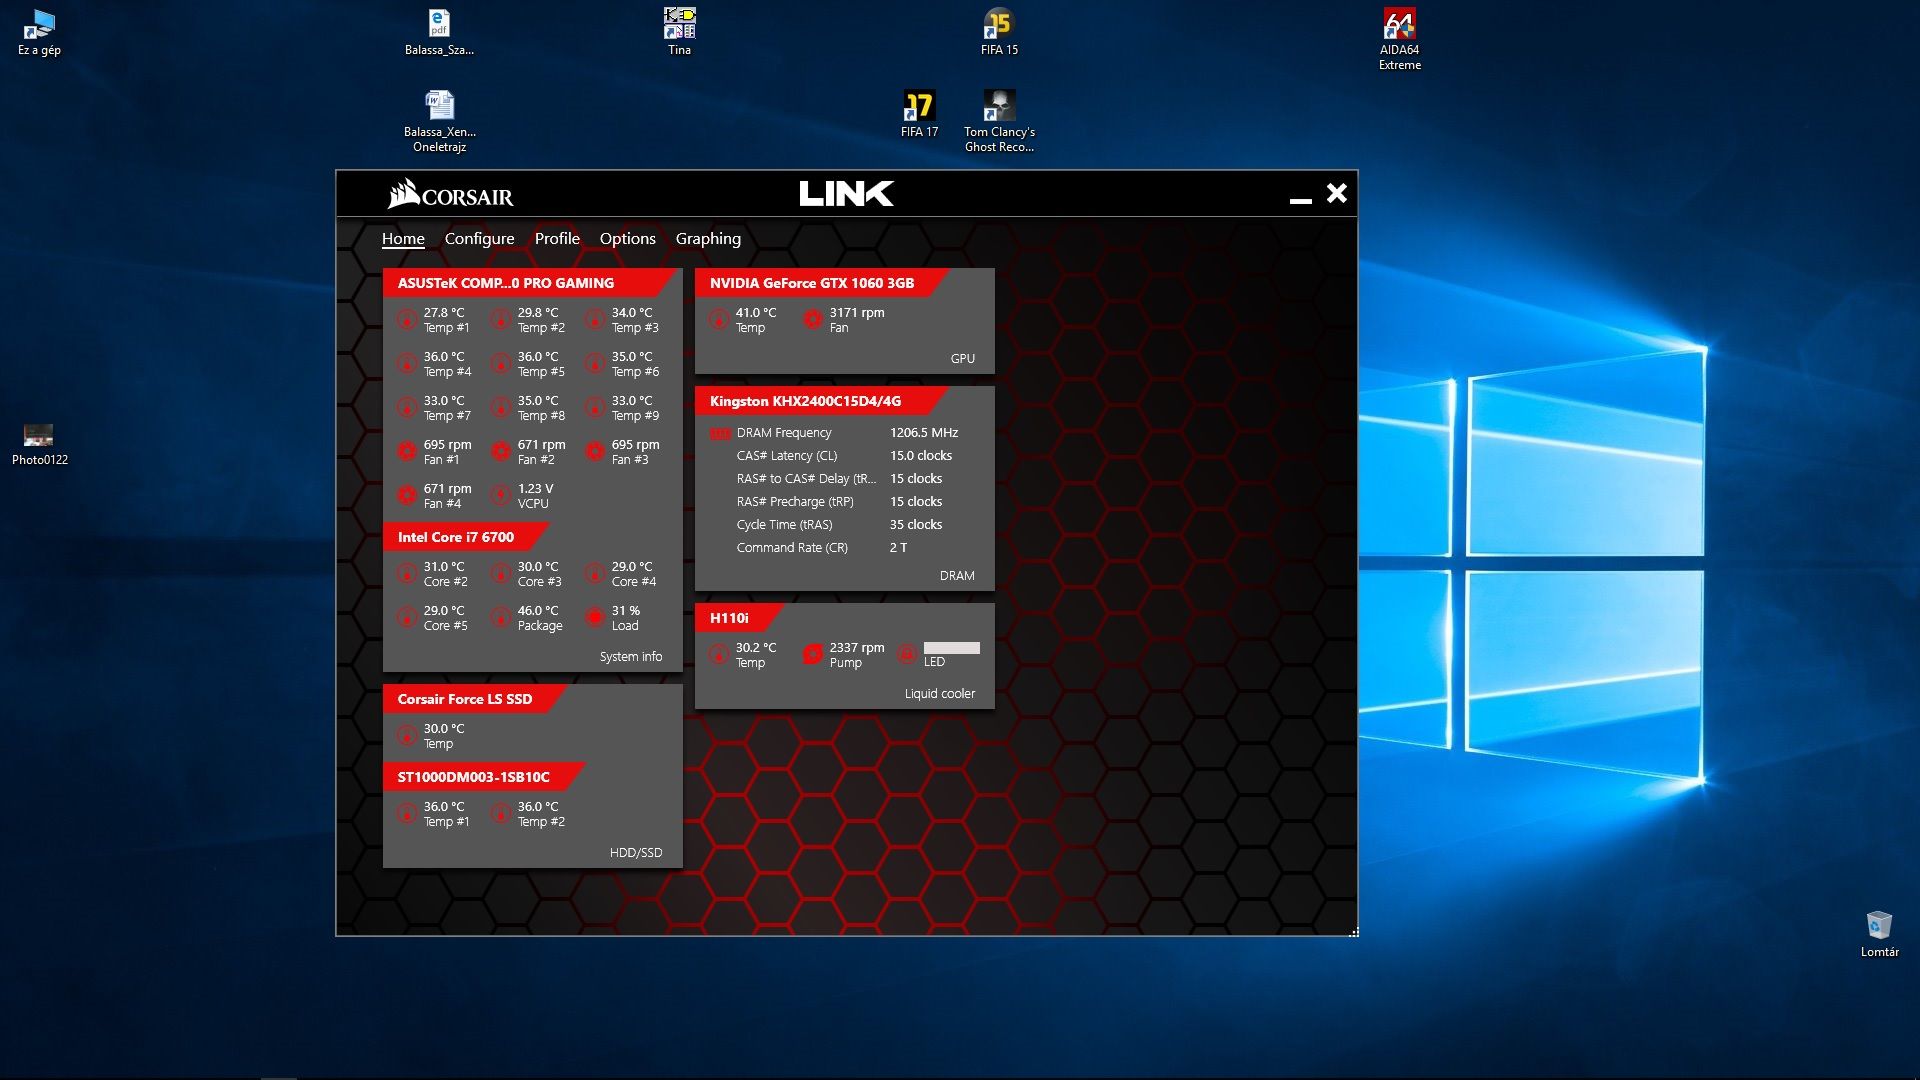Go to the Graphing tab
Viewport: 1920px width, 1080px height.
point(708,238)
